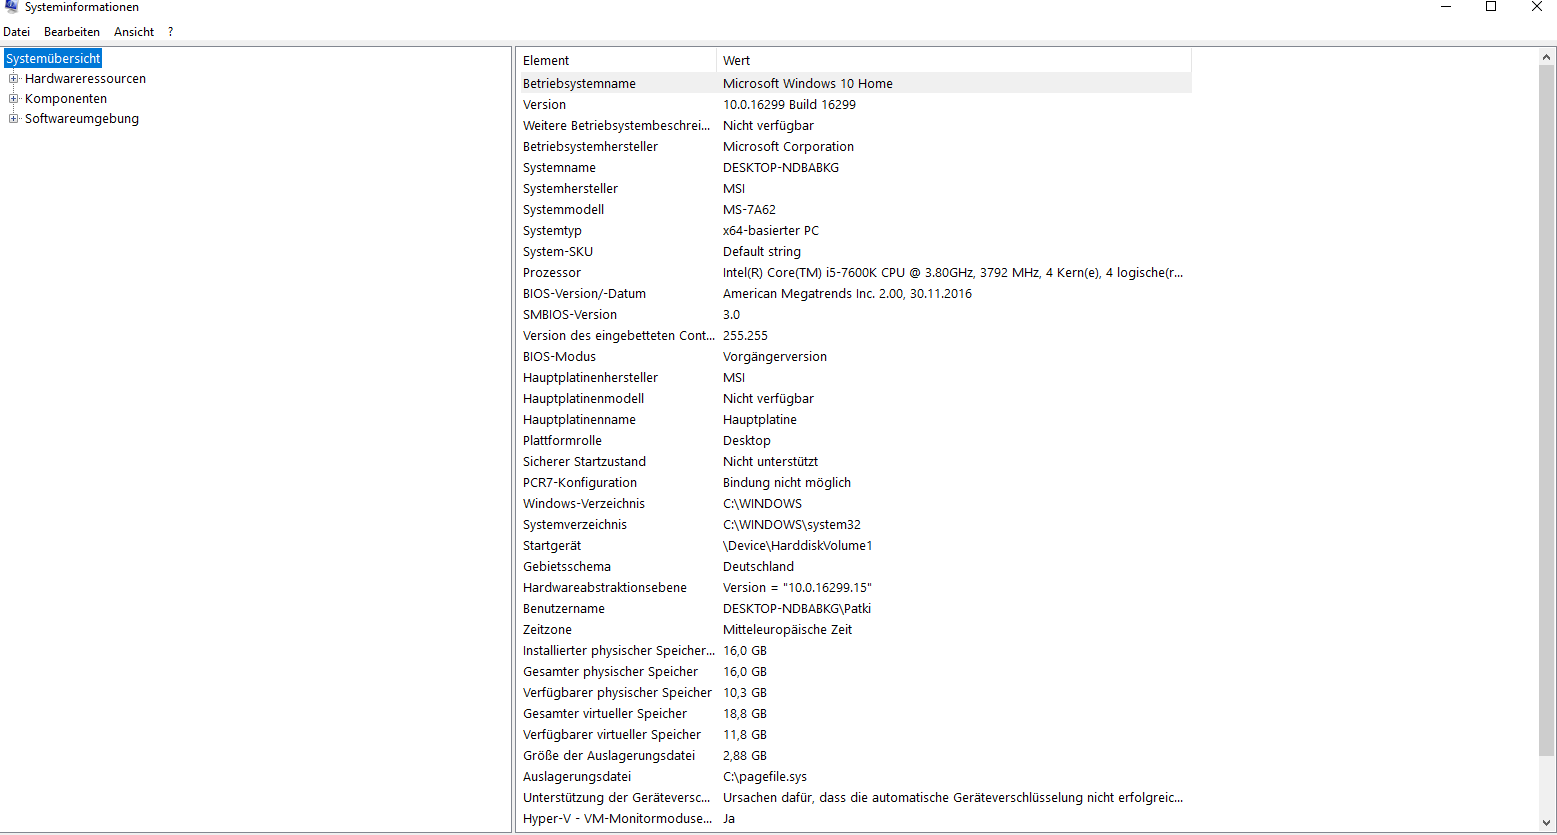Viewport: 1557px width, 835px height.
Task: Select the Hauptplatinenhersteller row
Action: click(x=854, y=378)
